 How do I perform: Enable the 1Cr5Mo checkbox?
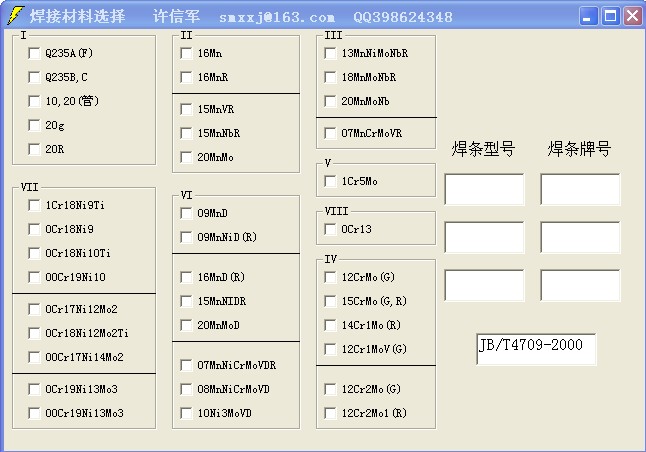pos(330,181)
